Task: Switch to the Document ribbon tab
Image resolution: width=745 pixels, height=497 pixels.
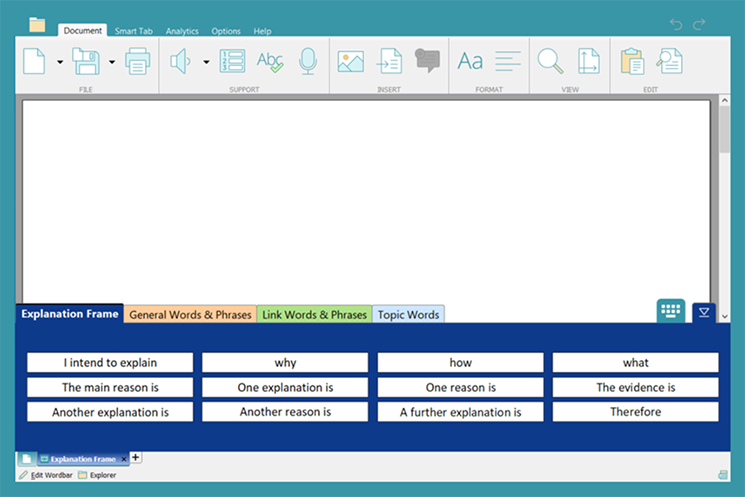Action: coord(83,30)
